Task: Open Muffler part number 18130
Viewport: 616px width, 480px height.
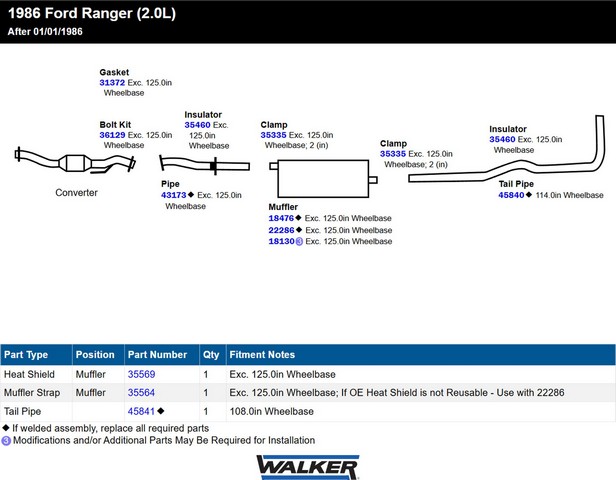Action: [x=281, y=241]
